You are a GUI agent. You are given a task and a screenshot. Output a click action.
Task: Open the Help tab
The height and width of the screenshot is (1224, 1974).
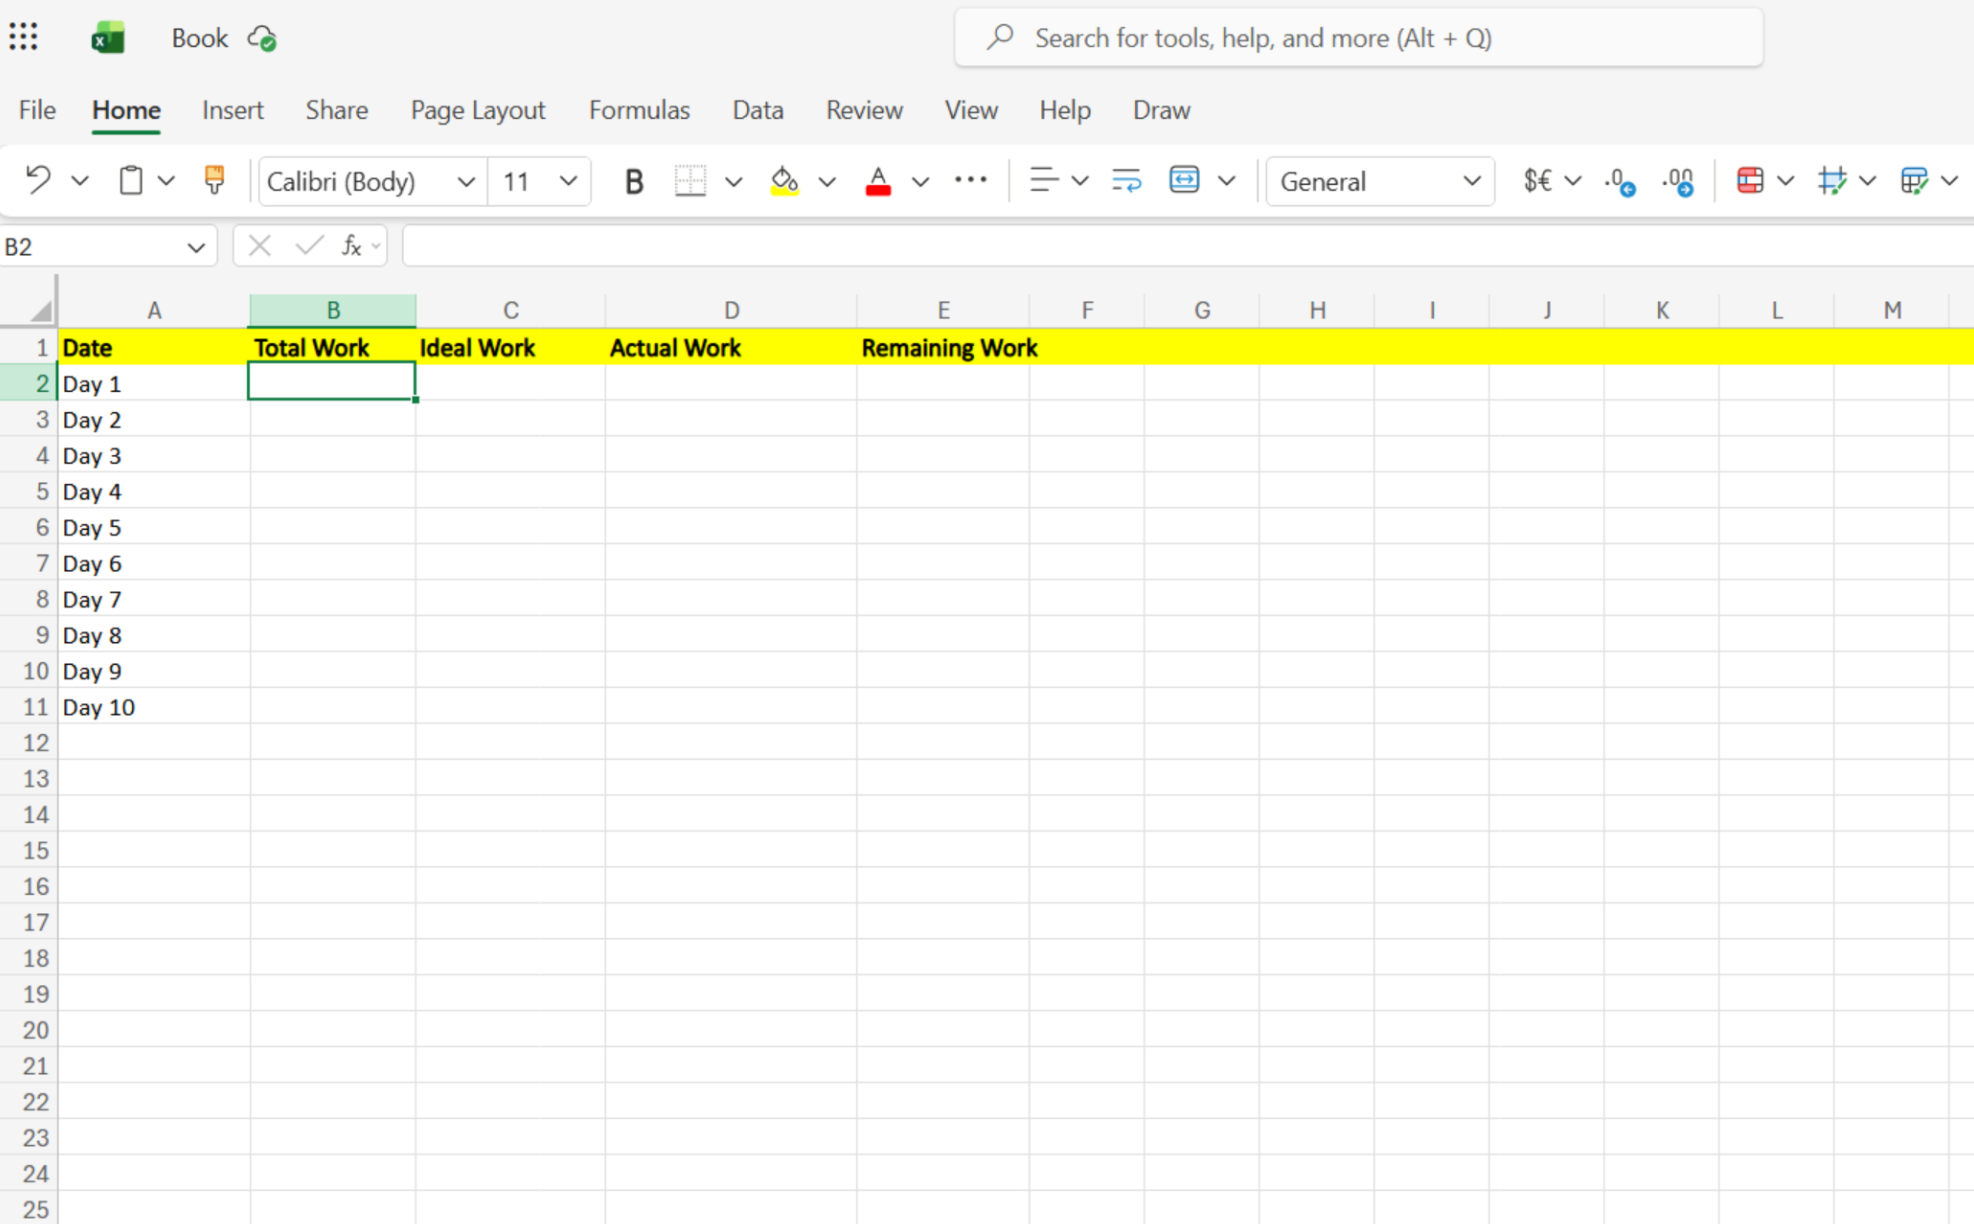click(1065, 110)
